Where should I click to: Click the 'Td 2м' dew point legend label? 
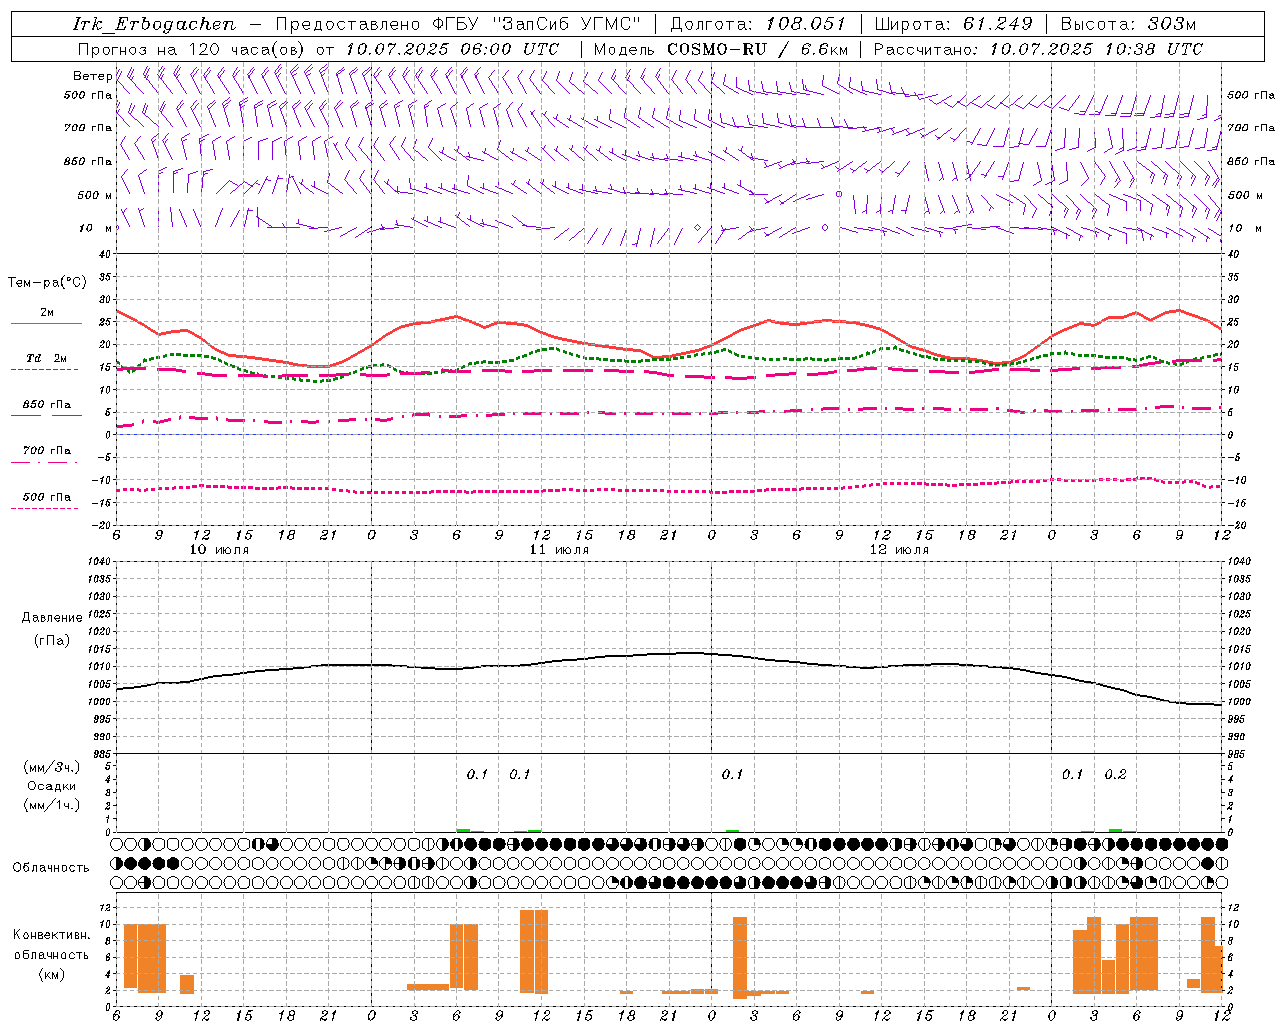[x=47, y=358]
